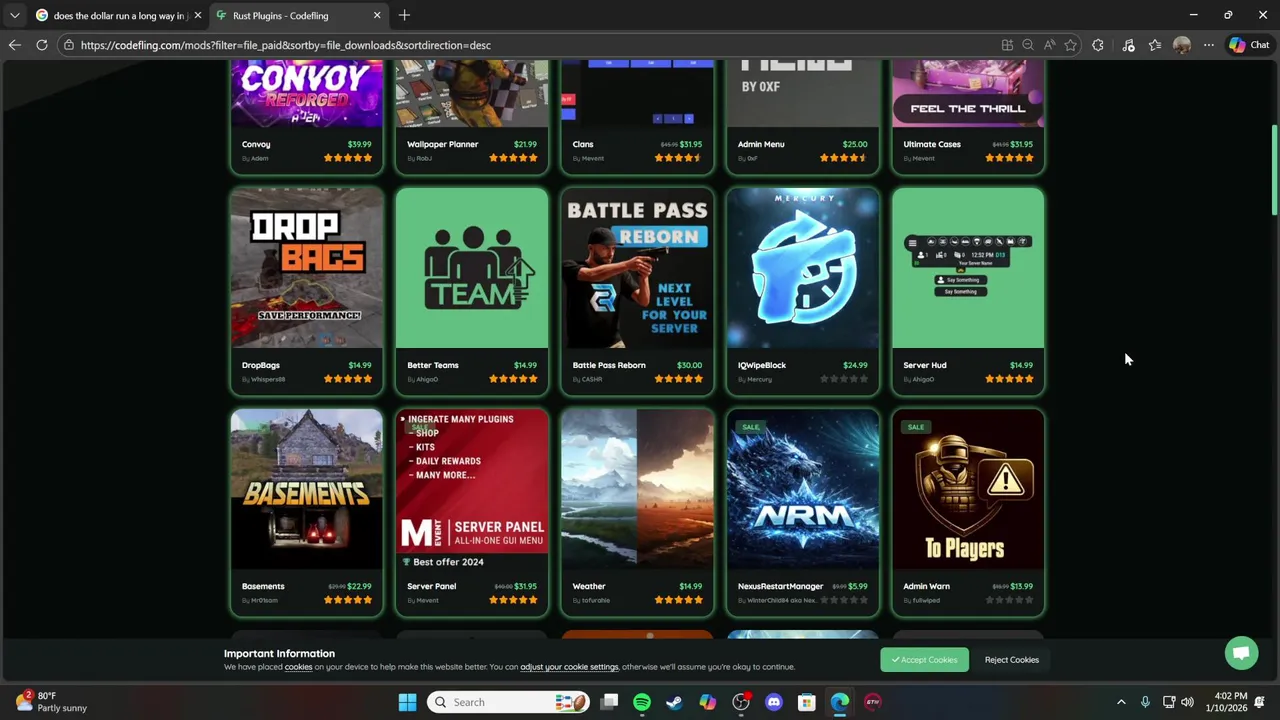Viewport: 1280px width, 720px height.
Task: Open the DropBags plugin thumbnail
Action: pos(307,268)
